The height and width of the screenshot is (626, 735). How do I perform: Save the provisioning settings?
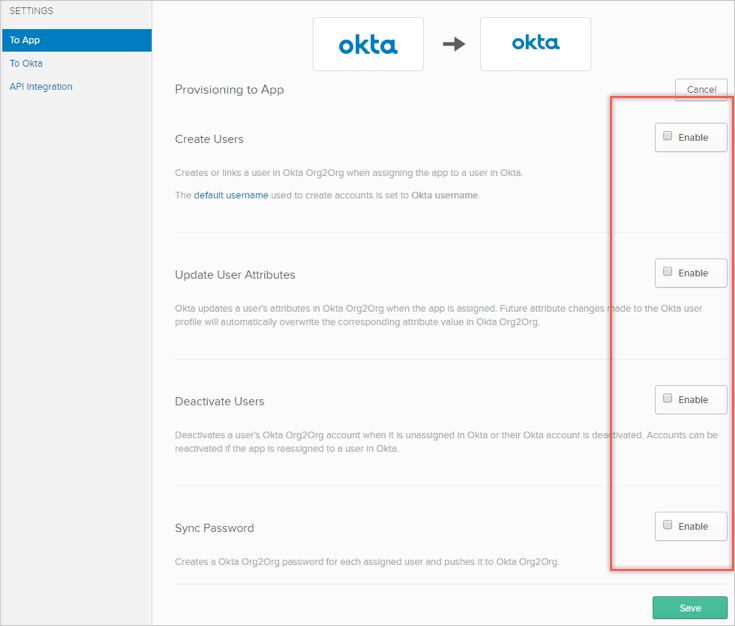pos(689,607)
